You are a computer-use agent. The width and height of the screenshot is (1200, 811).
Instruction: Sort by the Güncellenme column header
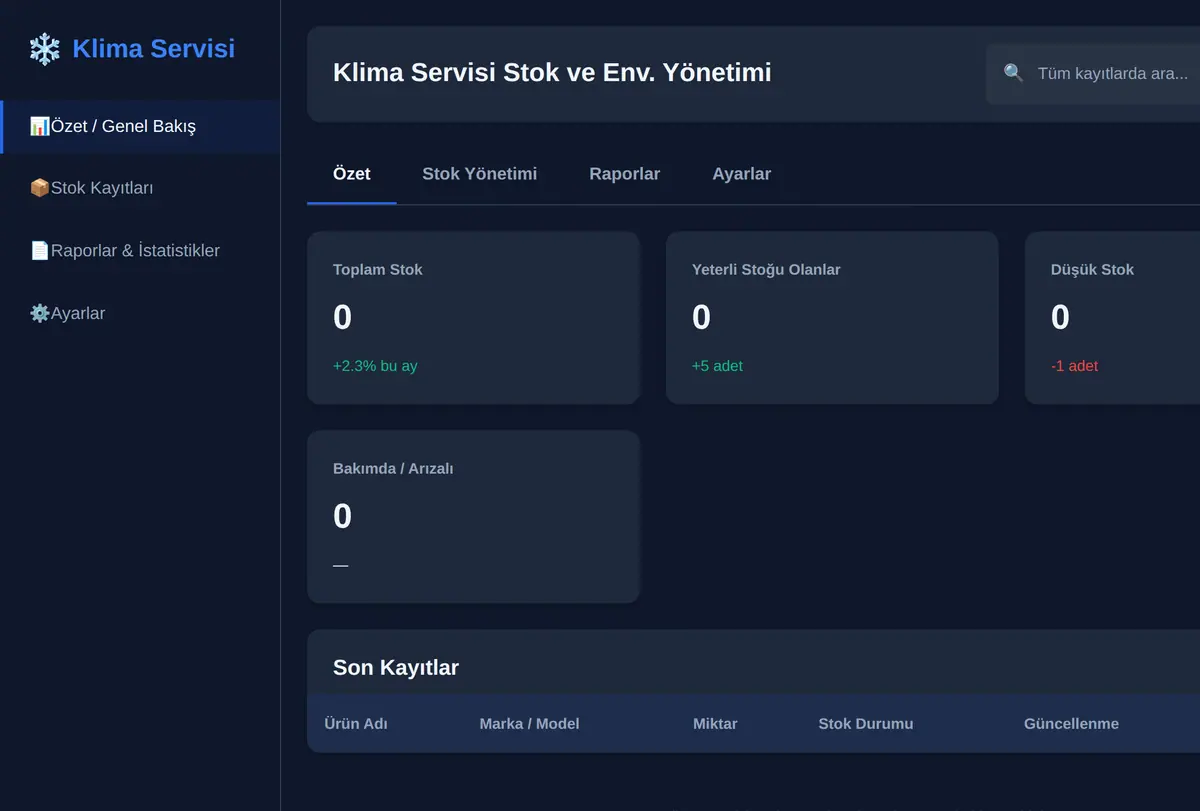coord(1072,724)
